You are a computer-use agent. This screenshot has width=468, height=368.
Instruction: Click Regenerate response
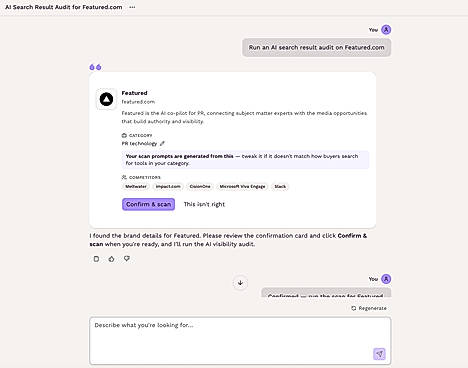click(x=369, y=308)
